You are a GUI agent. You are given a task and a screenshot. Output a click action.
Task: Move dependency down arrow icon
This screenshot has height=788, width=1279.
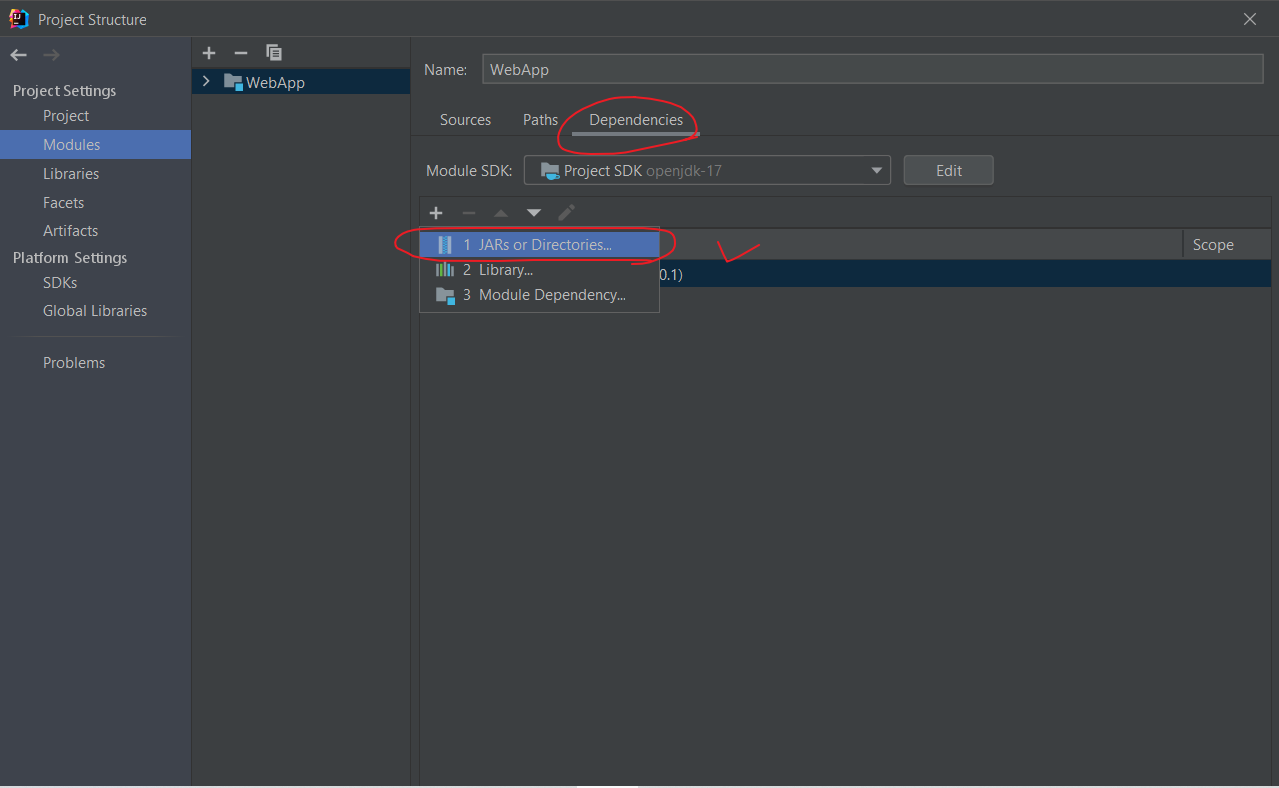coord(534,213)
